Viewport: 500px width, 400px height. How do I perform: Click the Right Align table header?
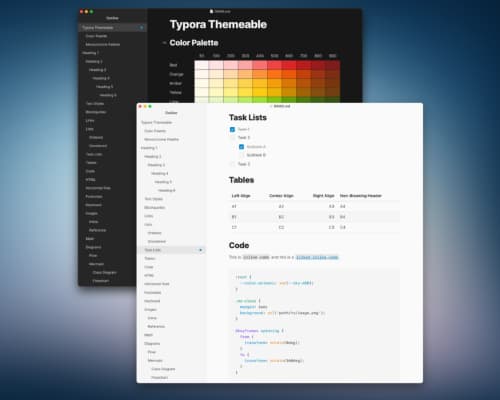323,196
